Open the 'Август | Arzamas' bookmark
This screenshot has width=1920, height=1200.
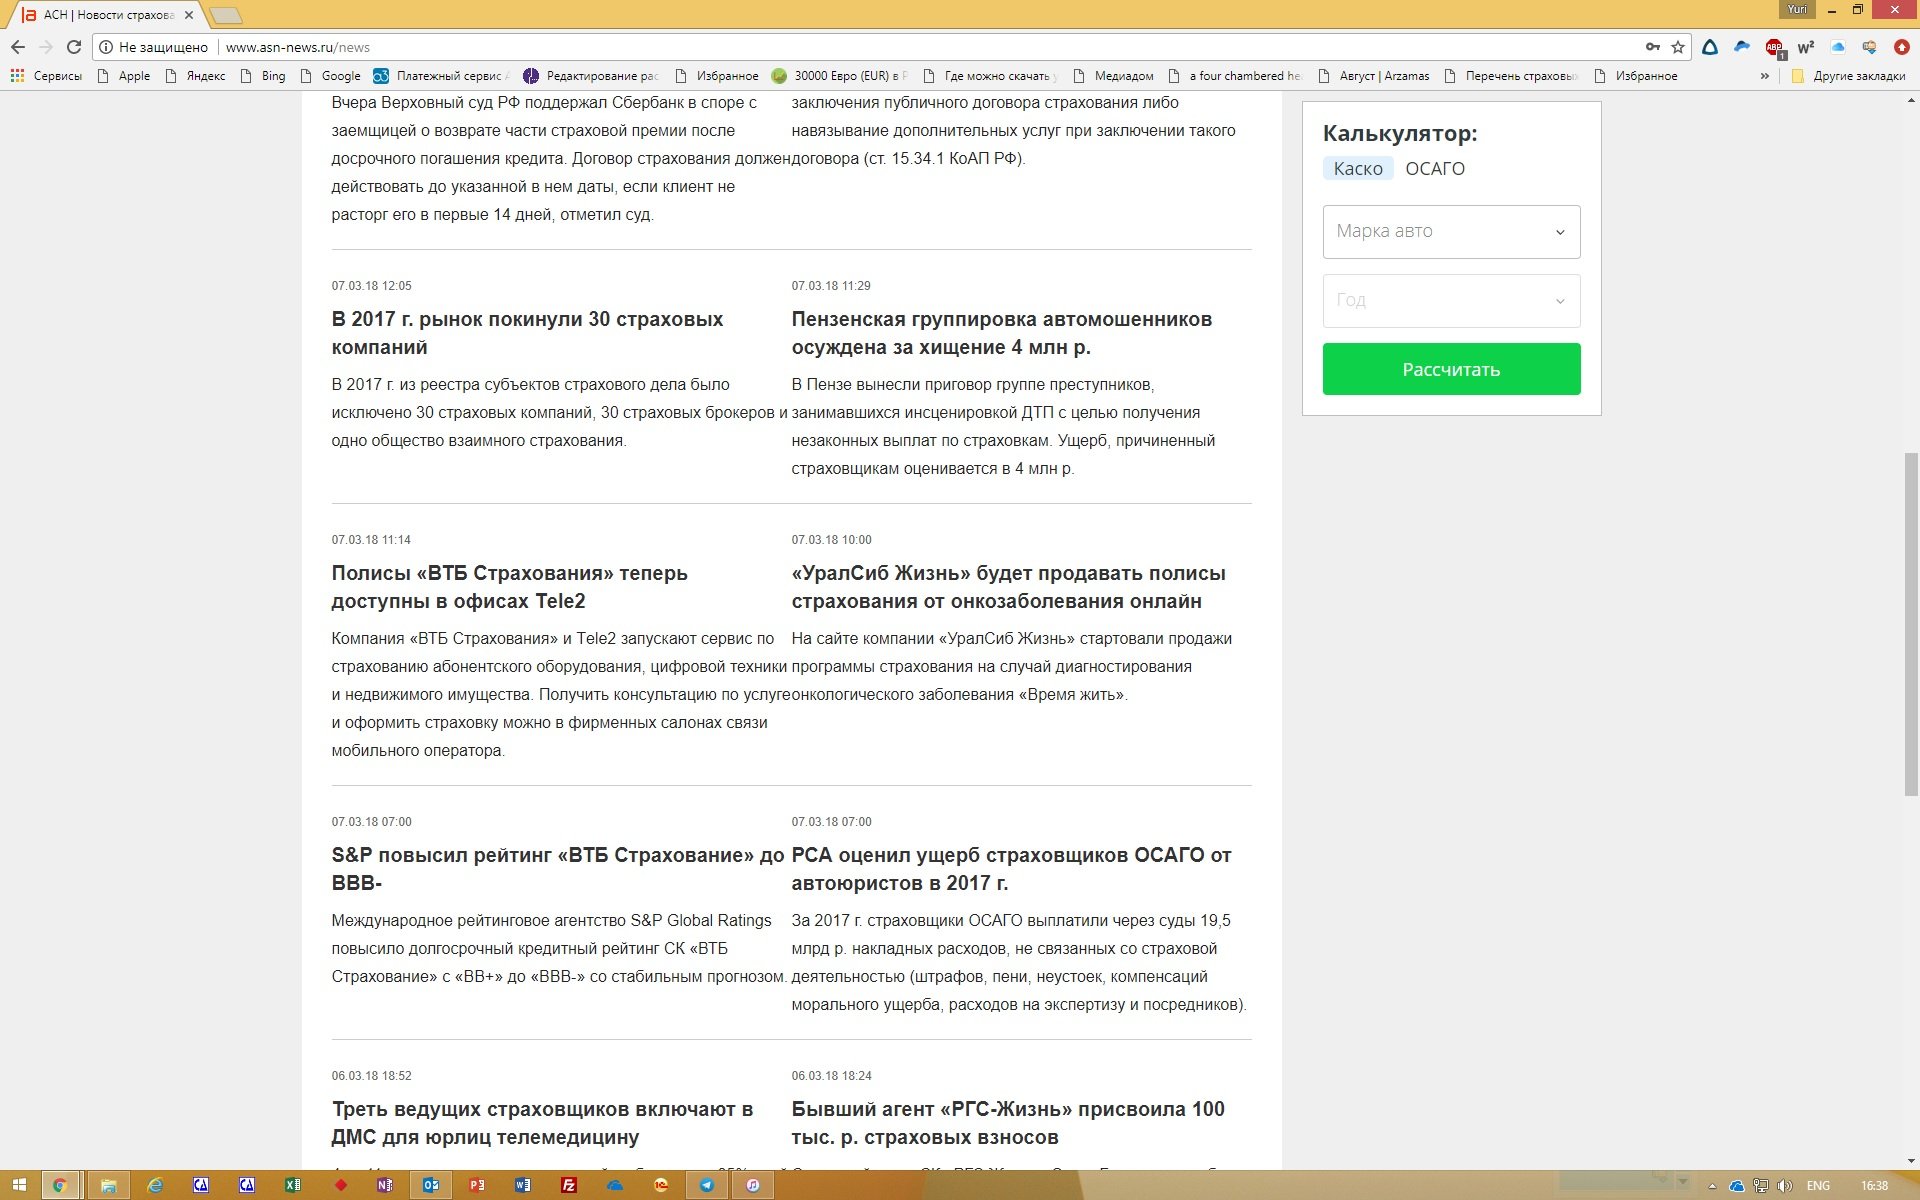1374,76
